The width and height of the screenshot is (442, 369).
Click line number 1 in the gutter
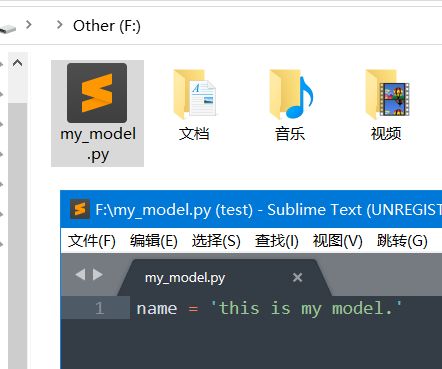coord(99,308)
